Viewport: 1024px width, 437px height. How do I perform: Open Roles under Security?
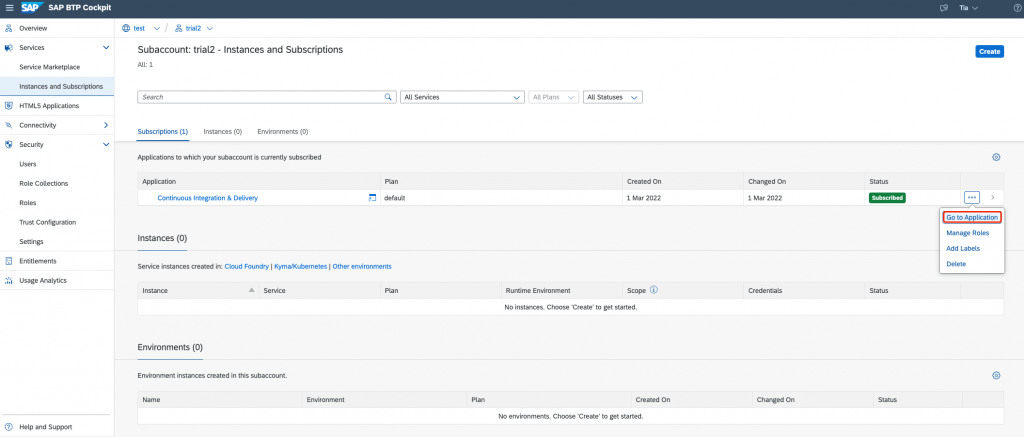(x=27, y=202)
